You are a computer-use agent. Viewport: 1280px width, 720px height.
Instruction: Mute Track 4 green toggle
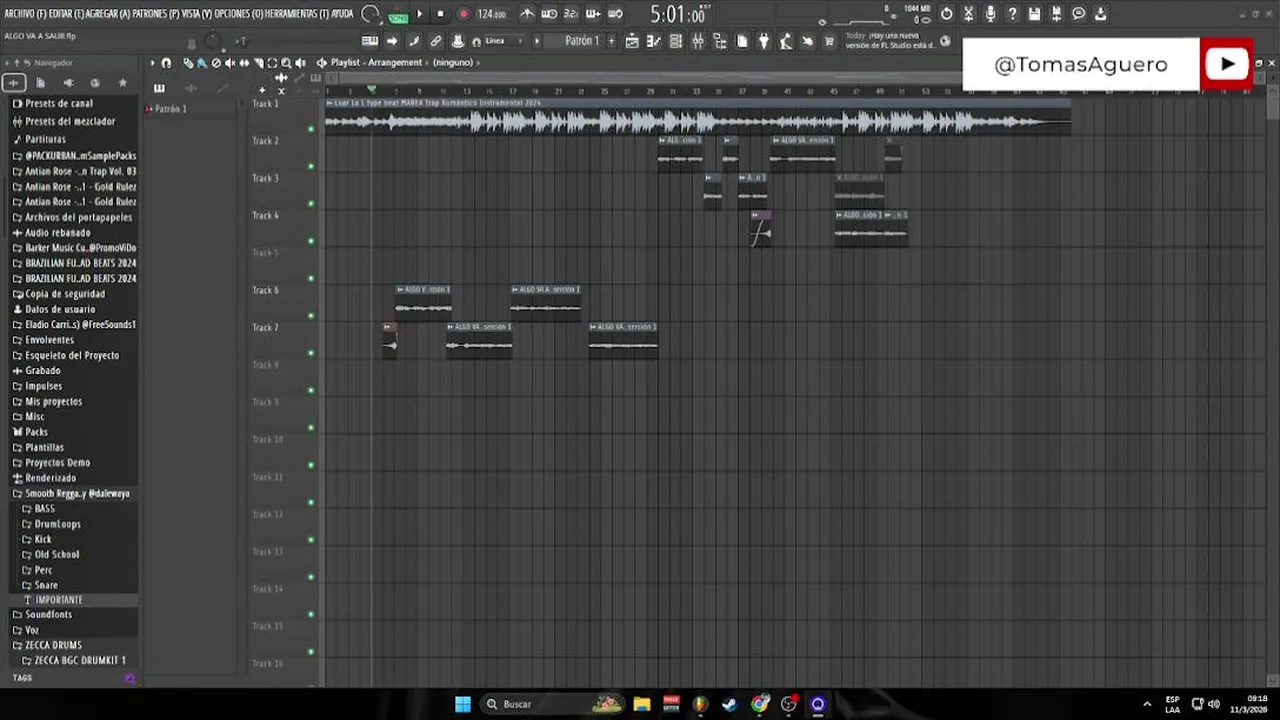pos(311,241)
